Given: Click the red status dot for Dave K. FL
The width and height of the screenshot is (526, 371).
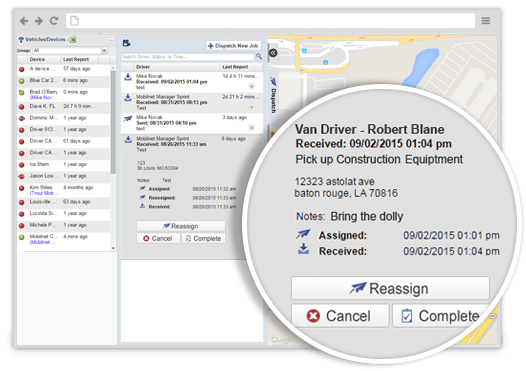Looking at the screenshot, I should click(x=22, y=107).
